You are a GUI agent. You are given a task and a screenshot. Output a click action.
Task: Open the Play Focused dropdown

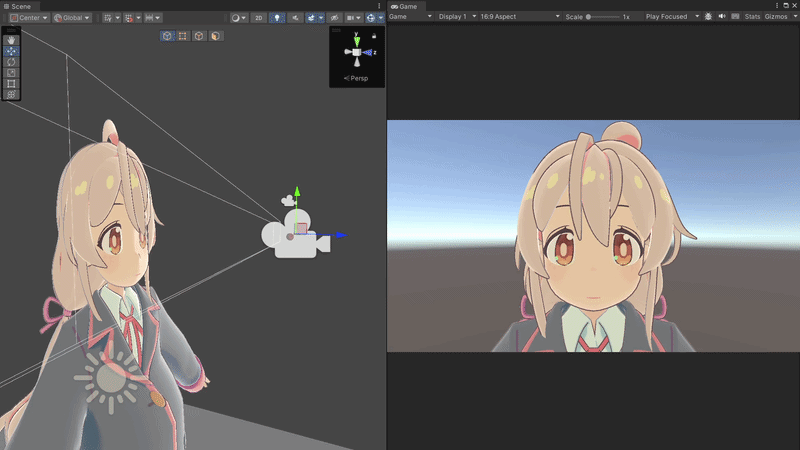pyautogui.click(x=672, y=16)
